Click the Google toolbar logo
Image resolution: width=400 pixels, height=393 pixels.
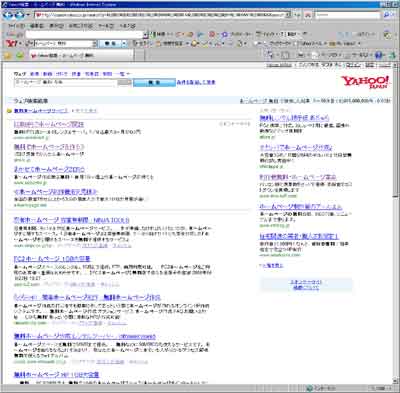click(x=15, y=34)
